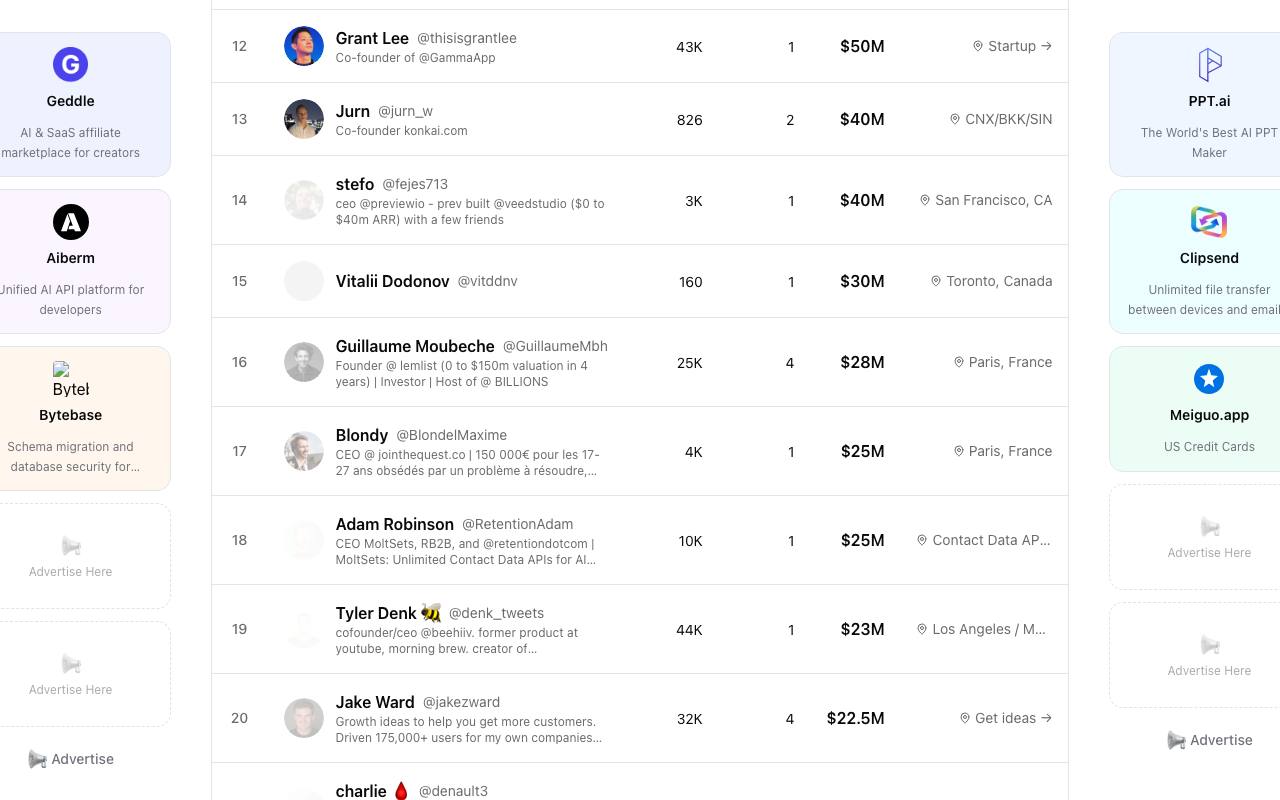Open the PPT.ai logo icon
Screen dimensions: 1280x800
pos(1209,65)
